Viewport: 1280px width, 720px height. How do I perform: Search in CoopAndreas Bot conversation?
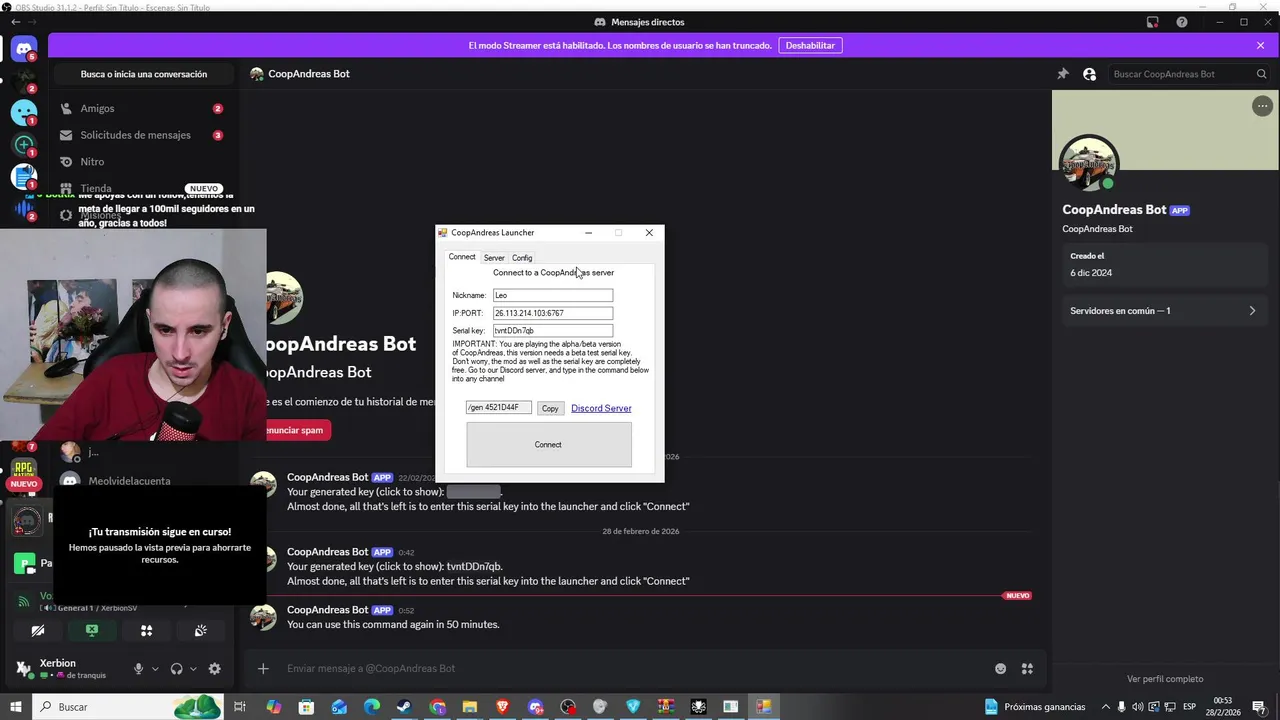[1190, 74]
